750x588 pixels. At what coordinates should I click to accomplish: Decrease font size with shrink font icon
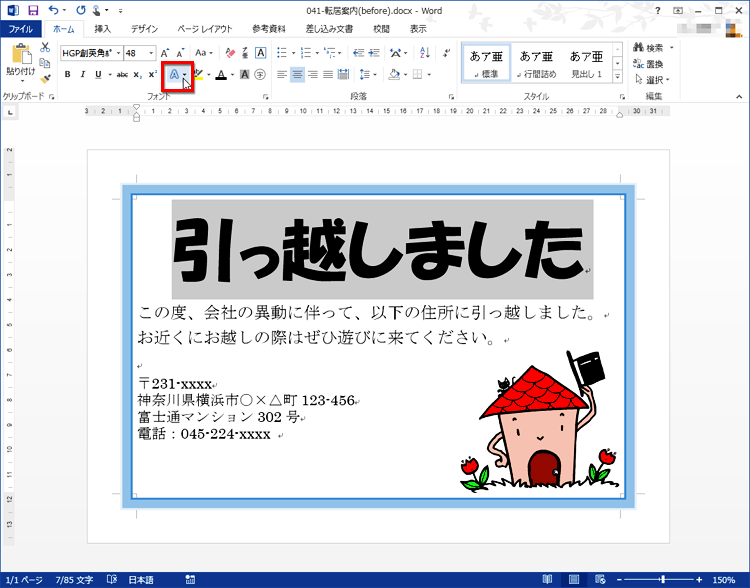pos(180,53)
